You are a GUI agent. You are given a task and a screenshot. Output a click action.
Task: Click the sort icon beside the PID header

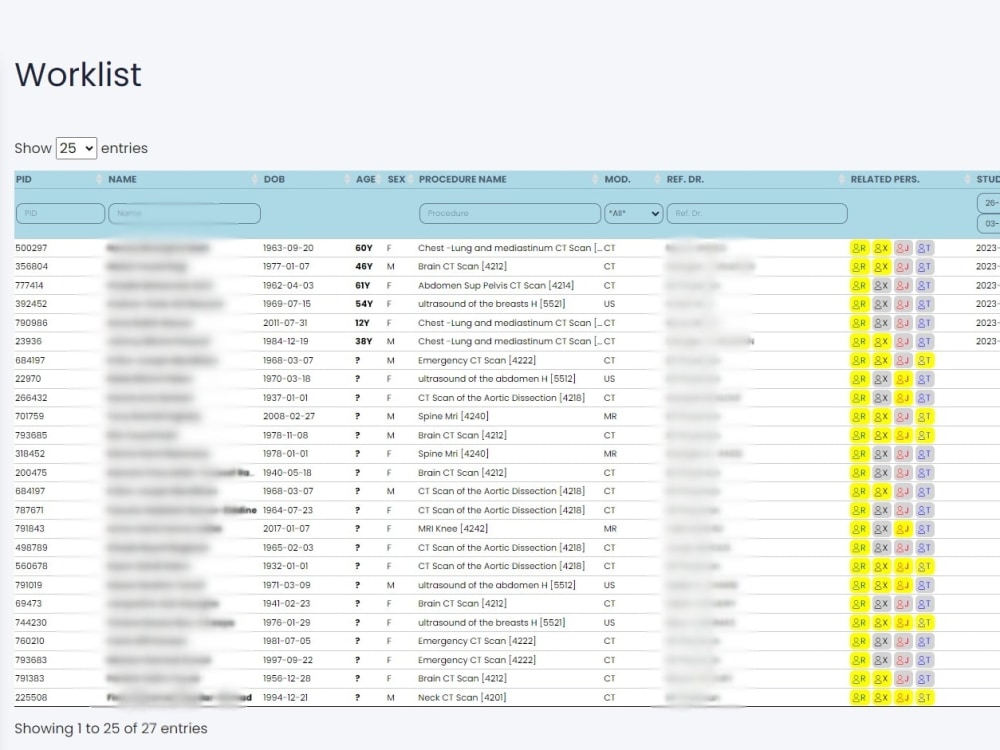point(97,179)
